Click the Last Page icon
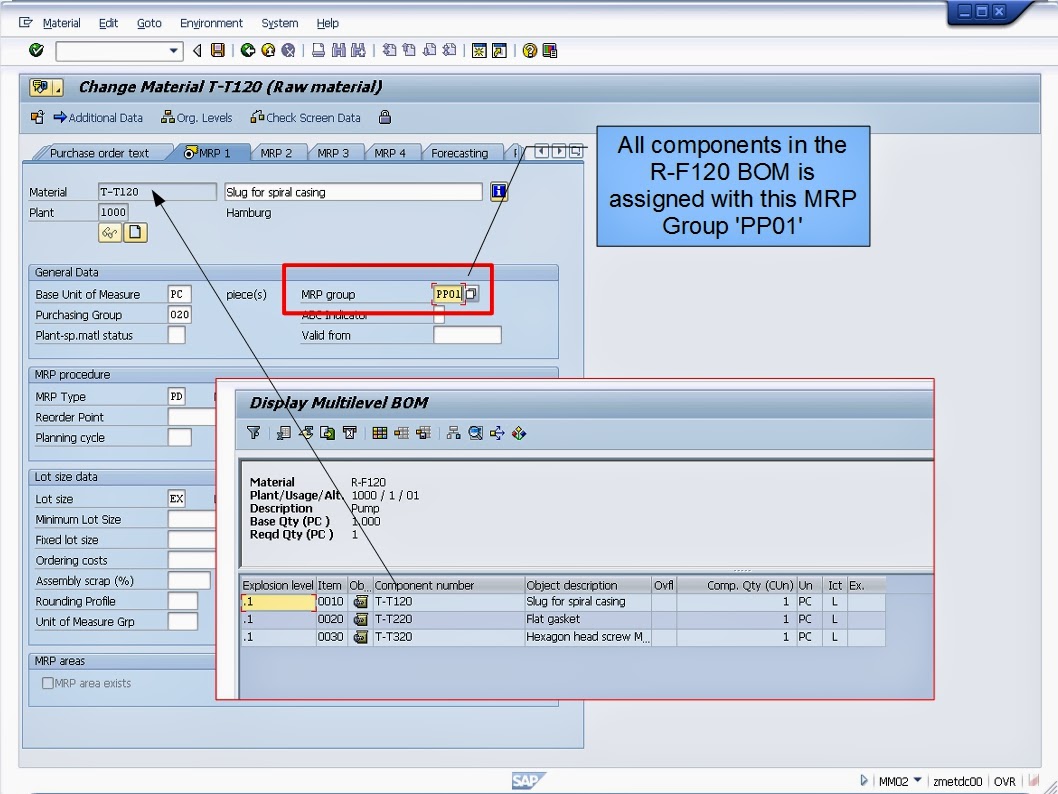Viewport: 1058px width, 794px height. (x=449, y=51)
